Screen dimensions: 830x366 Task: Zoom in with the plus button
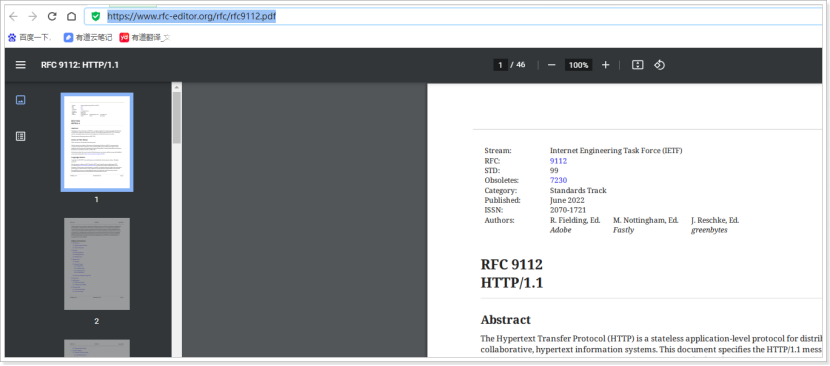tap(606, 65)
